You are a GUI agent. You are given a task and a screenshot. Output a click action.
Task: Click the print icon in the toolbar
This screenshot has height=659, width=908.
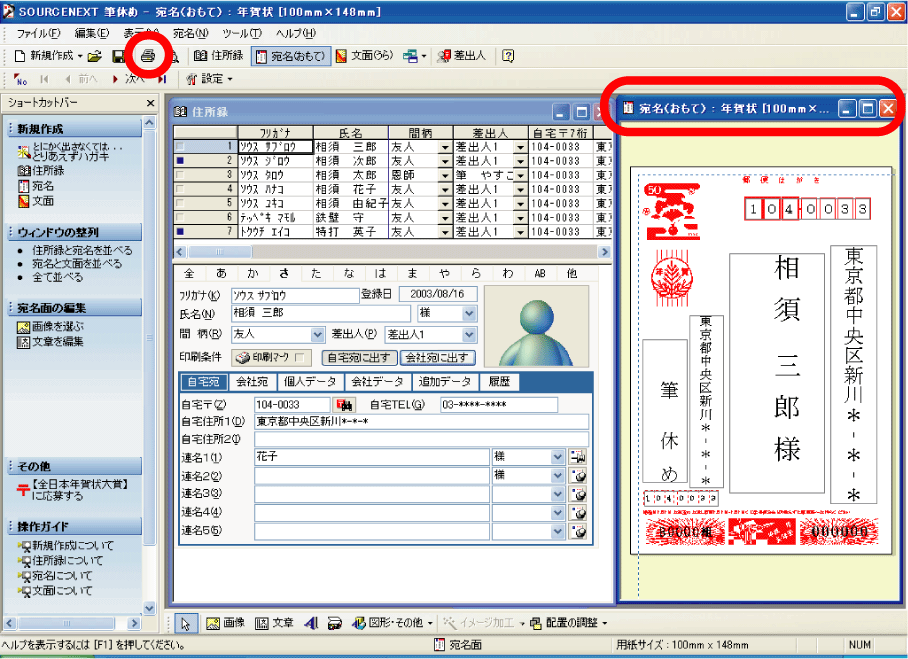pos(148,56)
